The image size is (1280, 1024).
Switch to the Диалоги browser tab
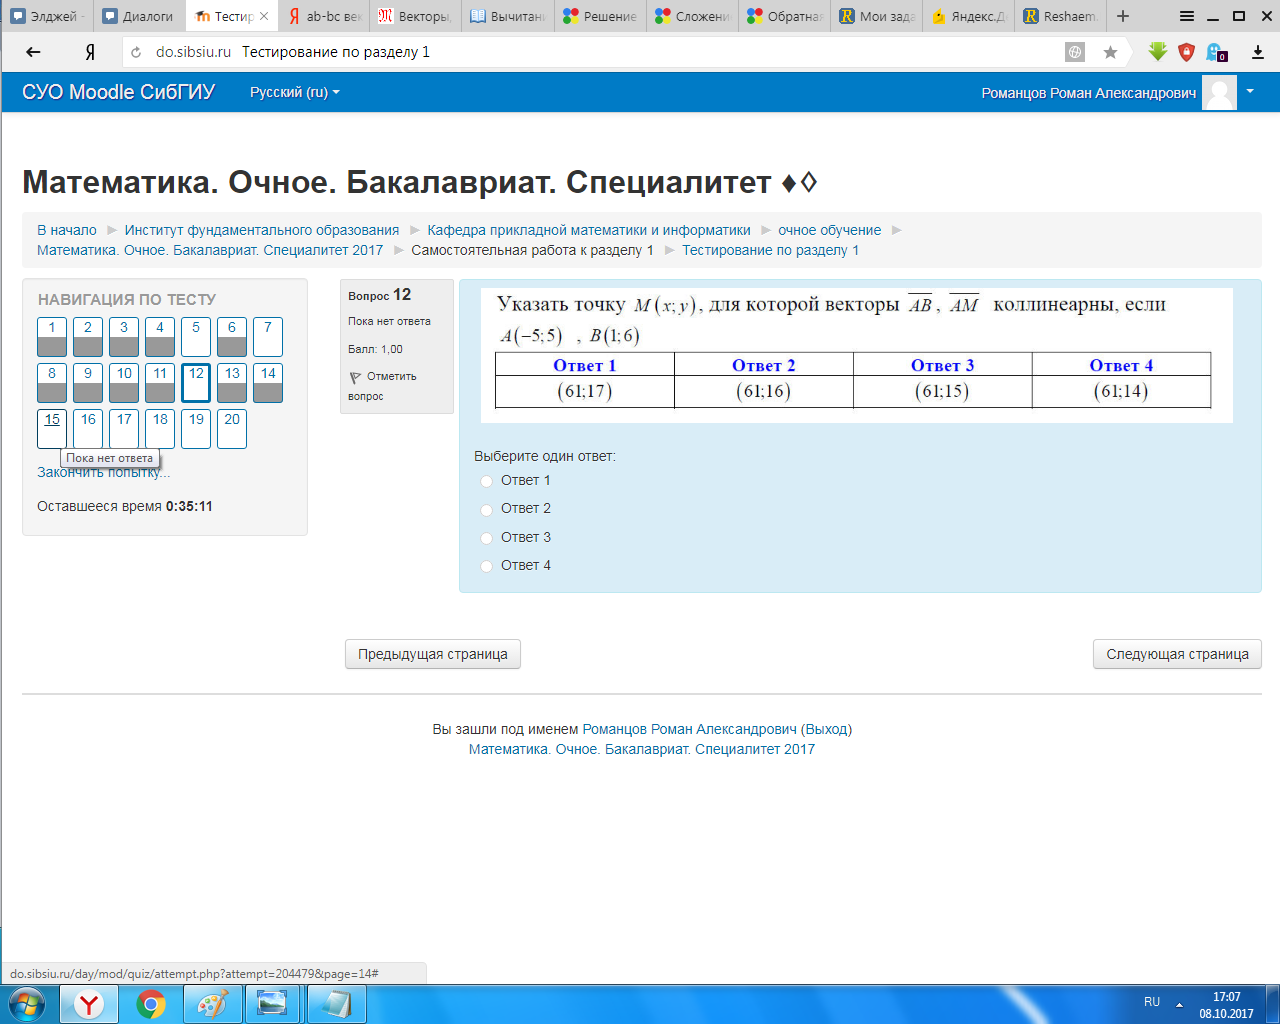[139, 16]
